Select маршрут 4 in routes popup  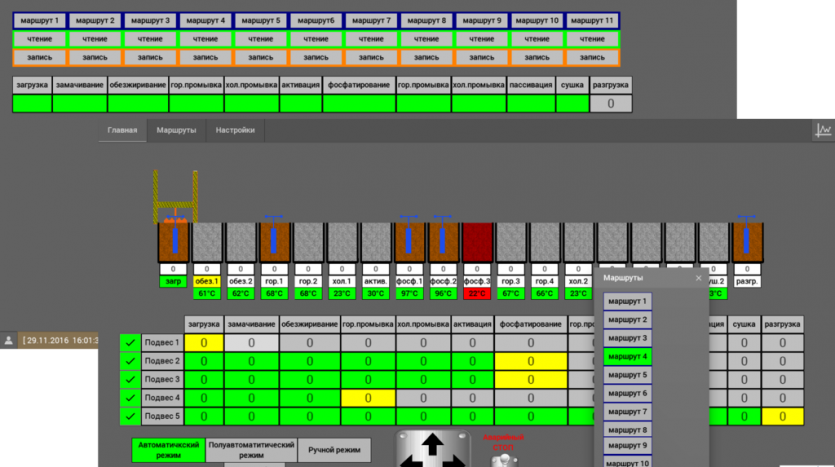point(628,357)
